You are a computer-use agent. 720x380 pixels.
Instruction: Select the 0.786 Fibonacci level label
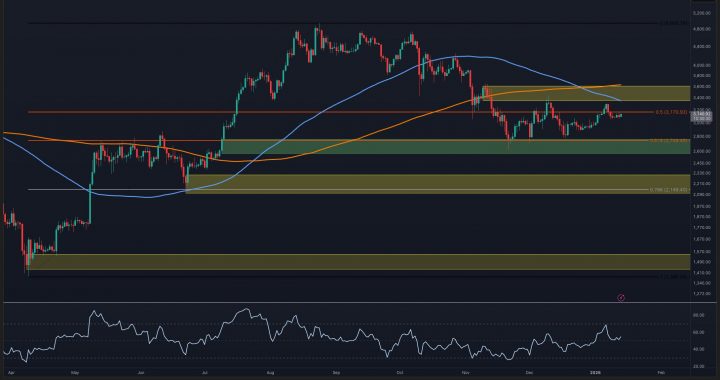670,190
